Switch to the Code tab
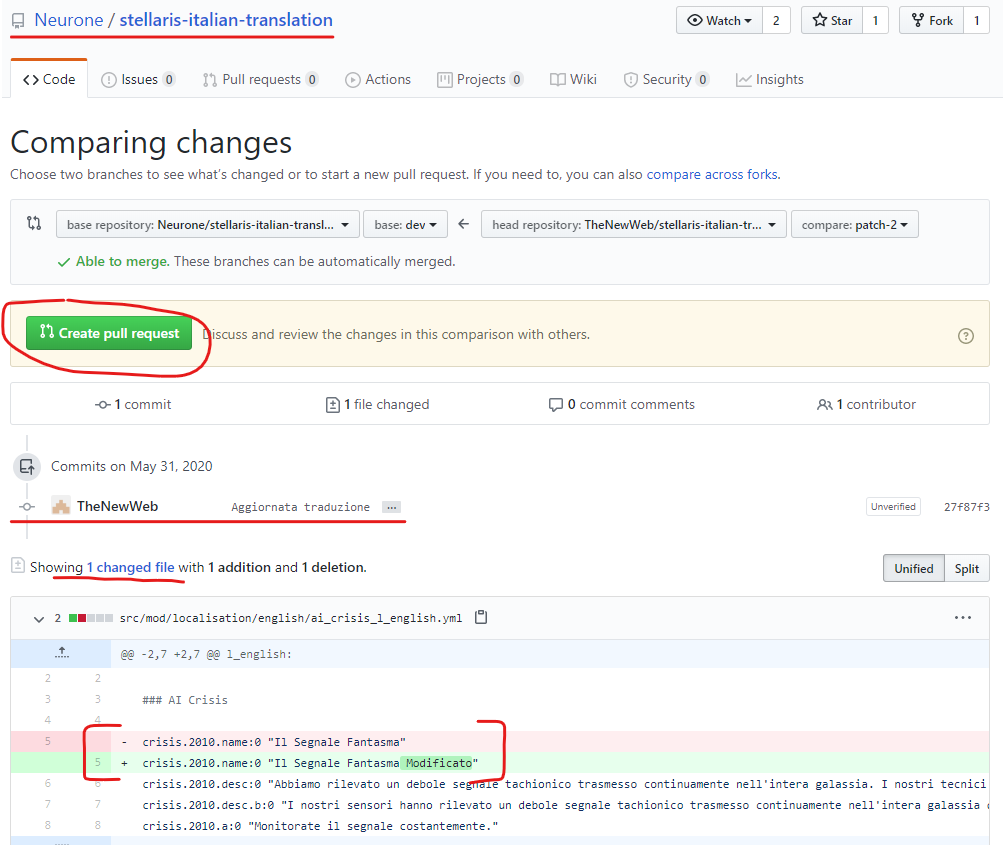Image resolution: width=1003 pixels, height=845 pixels. 49,79
